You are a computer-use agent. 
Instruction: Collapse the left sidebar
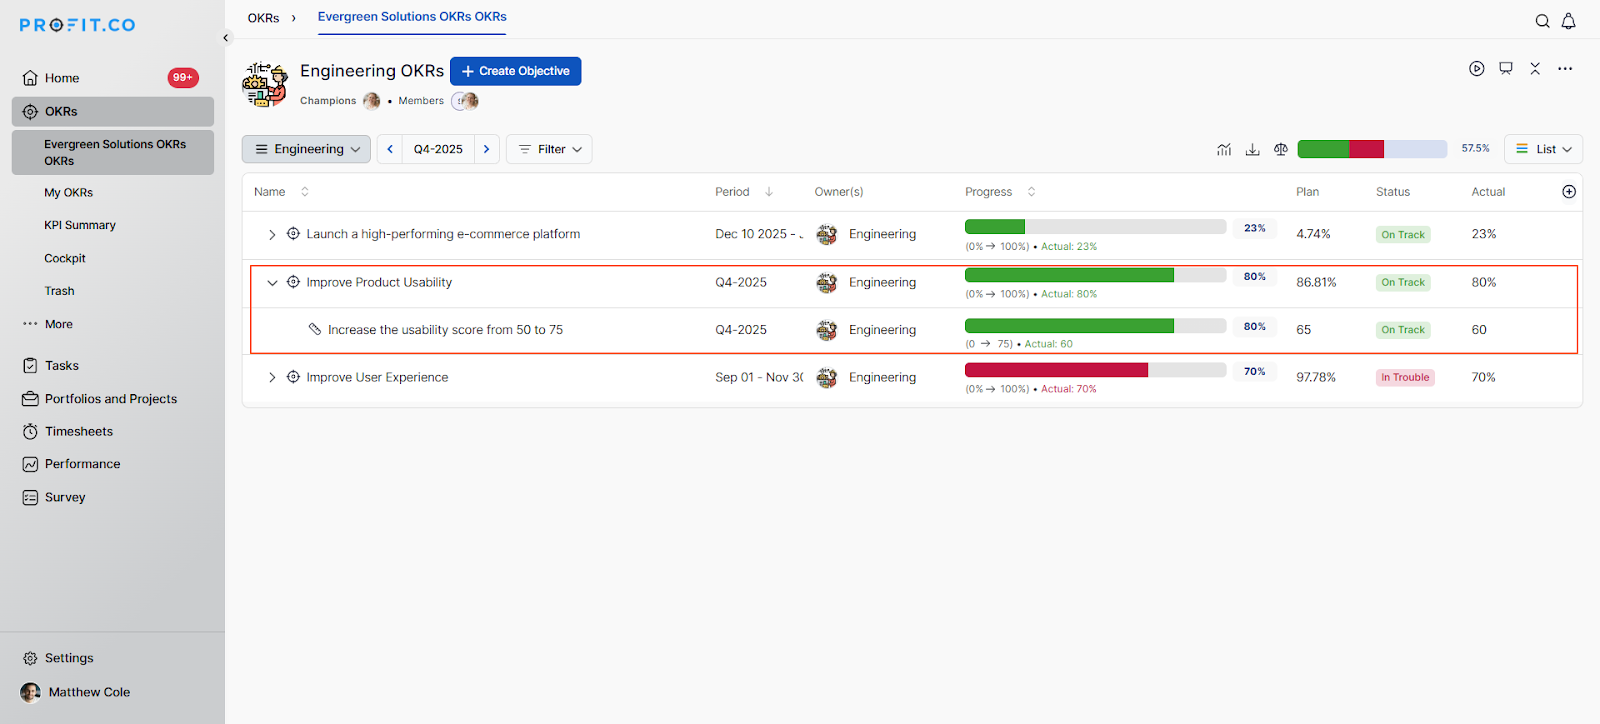[x=226, y=38]
